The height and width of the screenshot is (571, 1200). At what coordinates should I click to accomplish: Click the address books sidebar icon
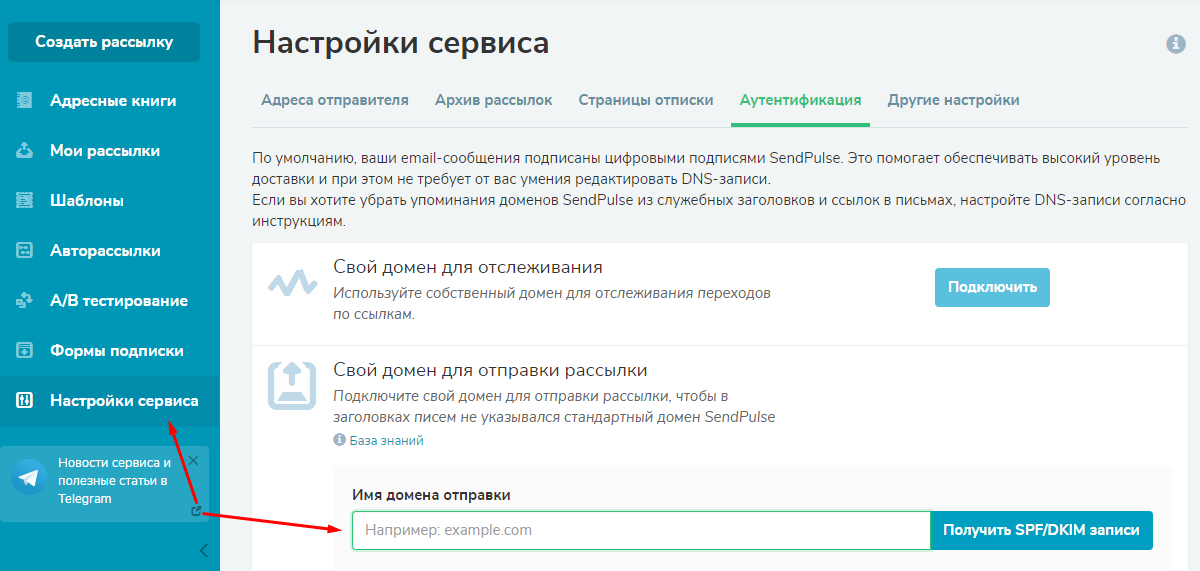point(25,101)
